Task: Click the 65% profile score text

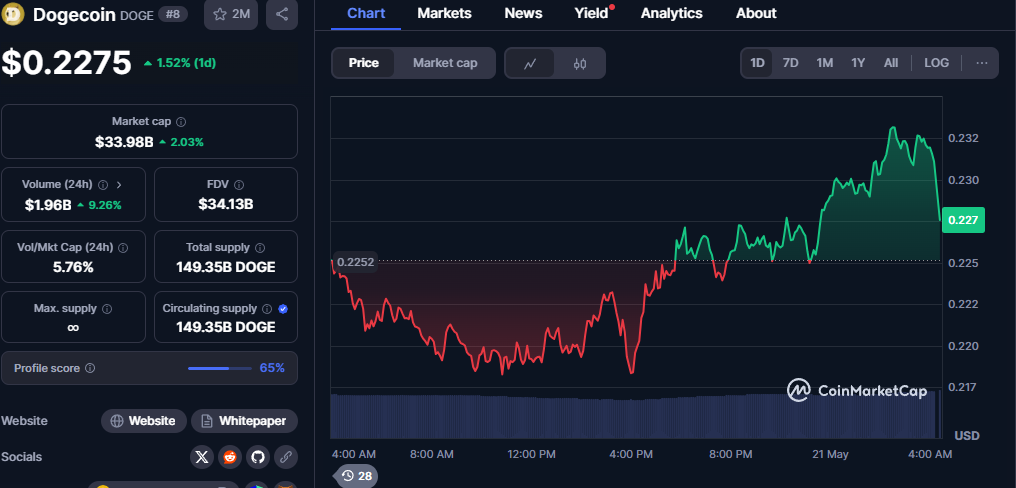Action: tap(272, 368)
